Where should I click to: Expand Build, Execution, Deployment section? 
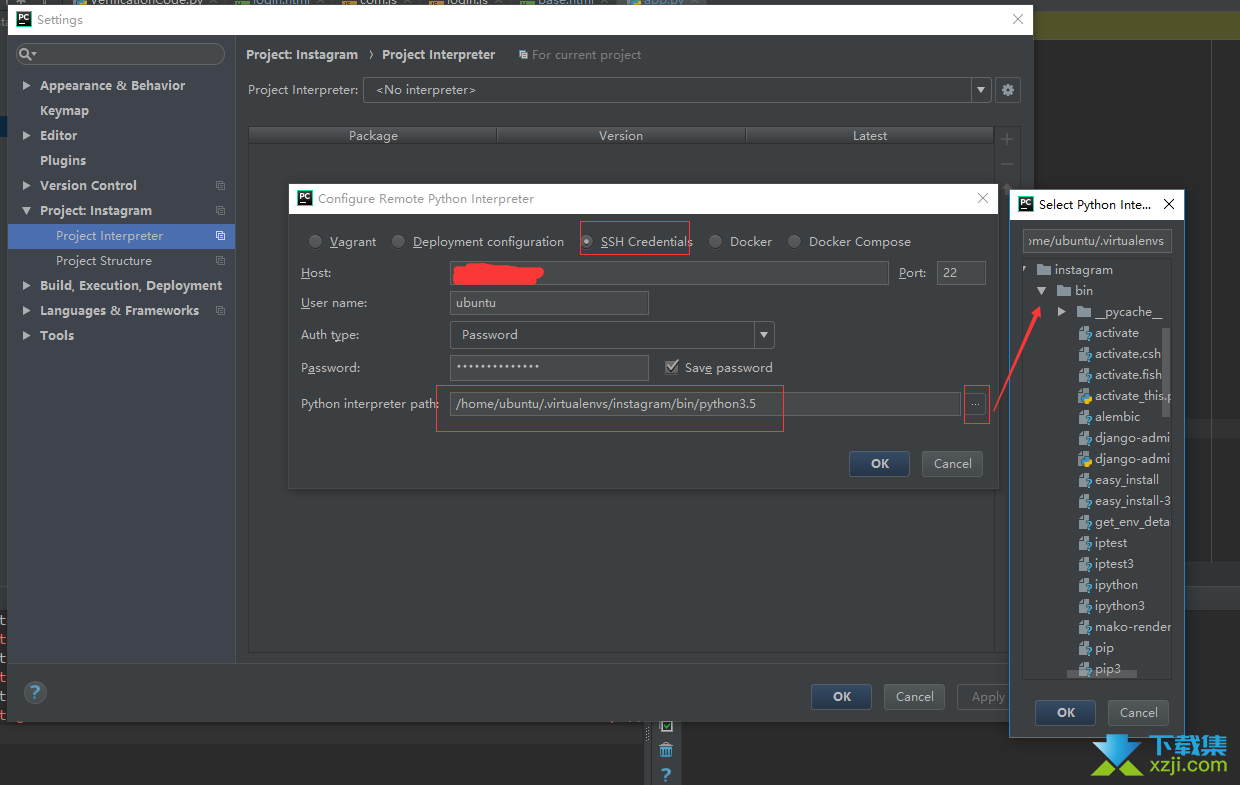(26, 286)
